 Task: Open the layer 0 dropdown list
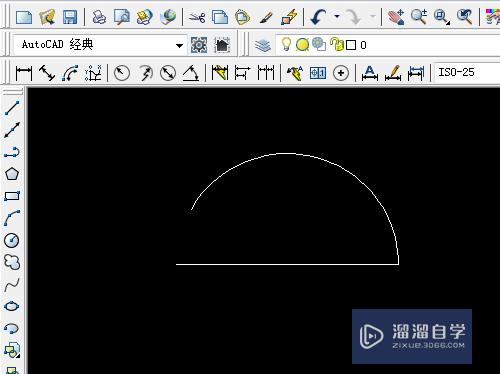pyautogui.click(x=388, y=45)
